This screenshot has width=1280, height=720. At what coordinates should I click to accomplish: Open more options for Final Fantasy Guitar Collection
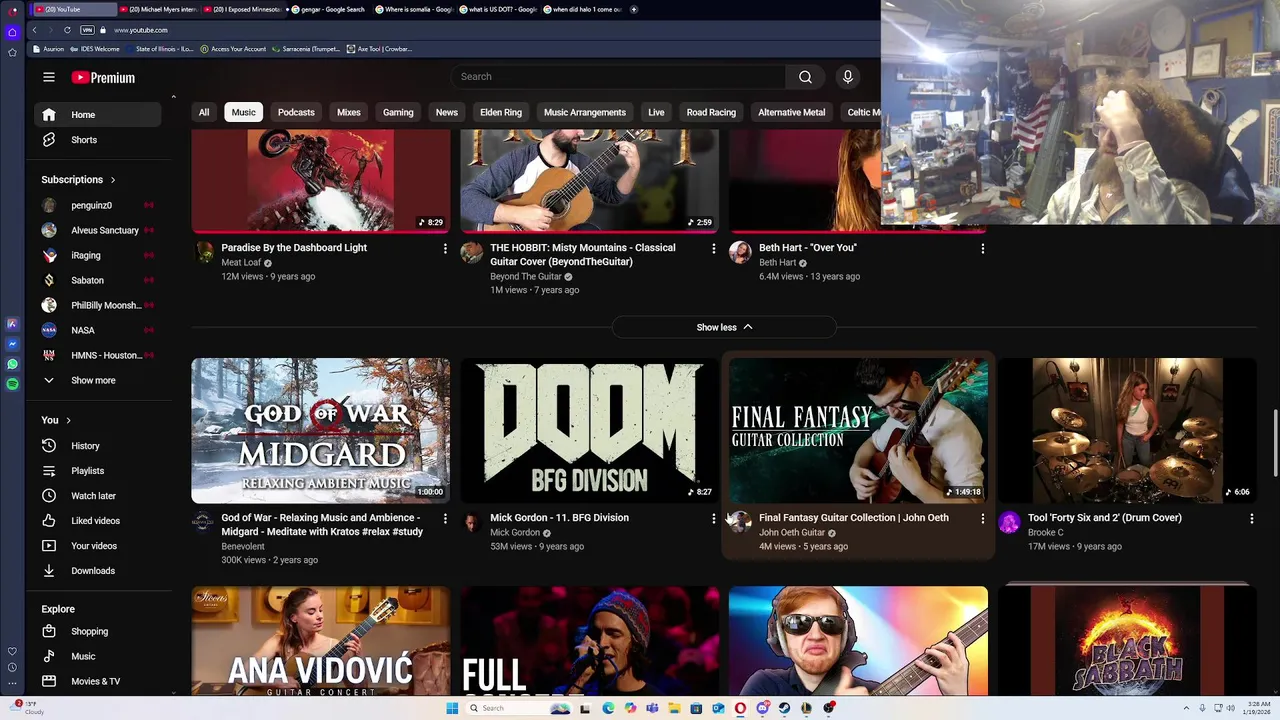(x=983, y=518)
